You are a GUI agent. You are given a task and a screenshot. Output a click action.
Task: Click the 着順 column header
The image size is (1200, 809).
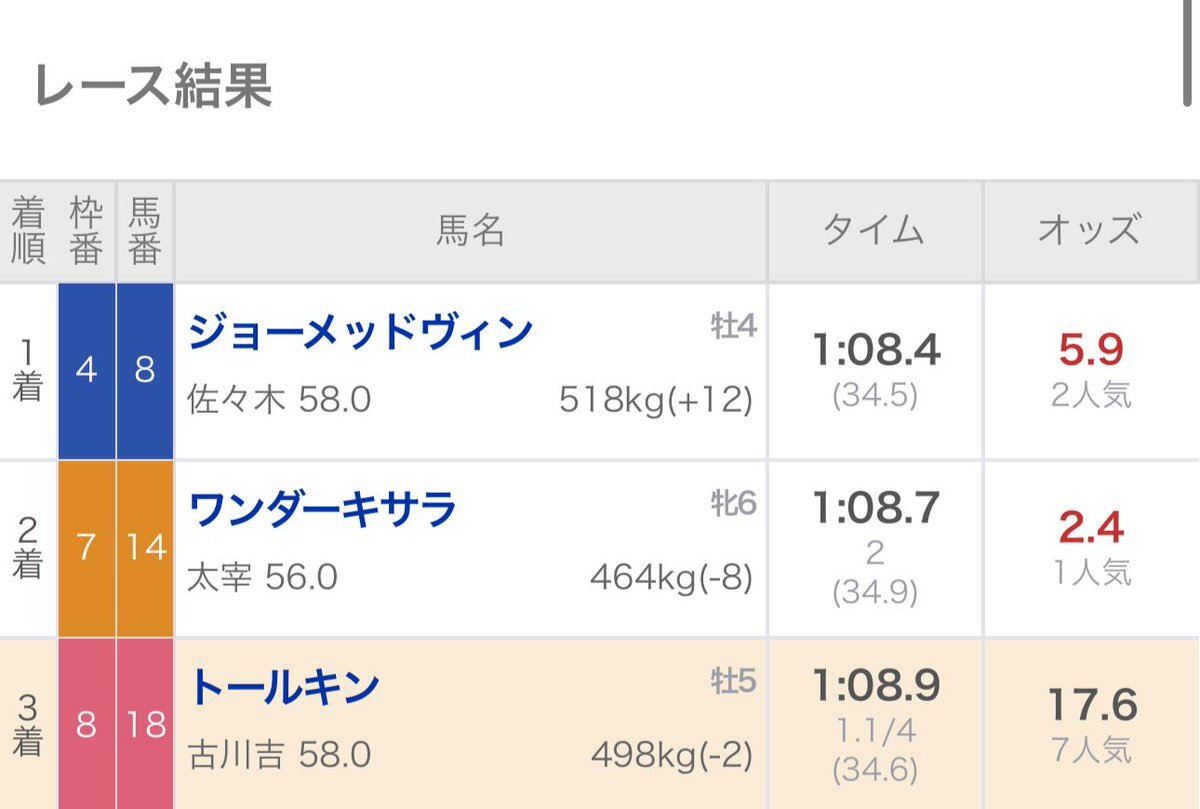point(28,232)
